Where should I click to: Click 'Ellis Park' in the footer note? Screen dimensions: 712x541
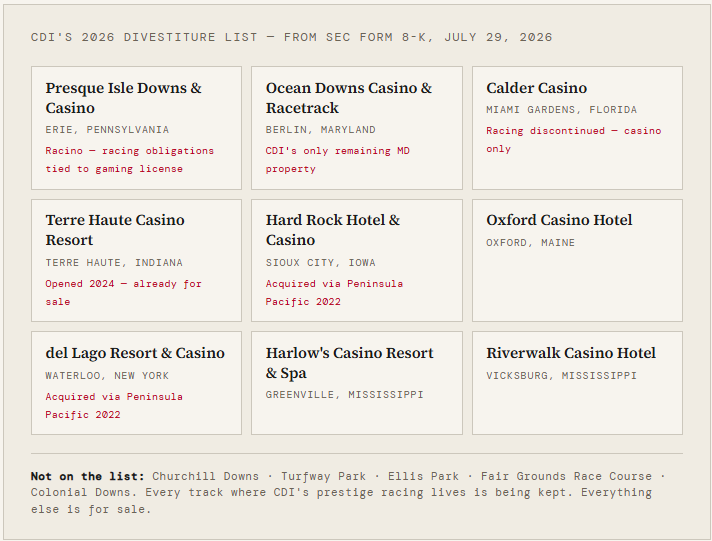coord(423,476)
